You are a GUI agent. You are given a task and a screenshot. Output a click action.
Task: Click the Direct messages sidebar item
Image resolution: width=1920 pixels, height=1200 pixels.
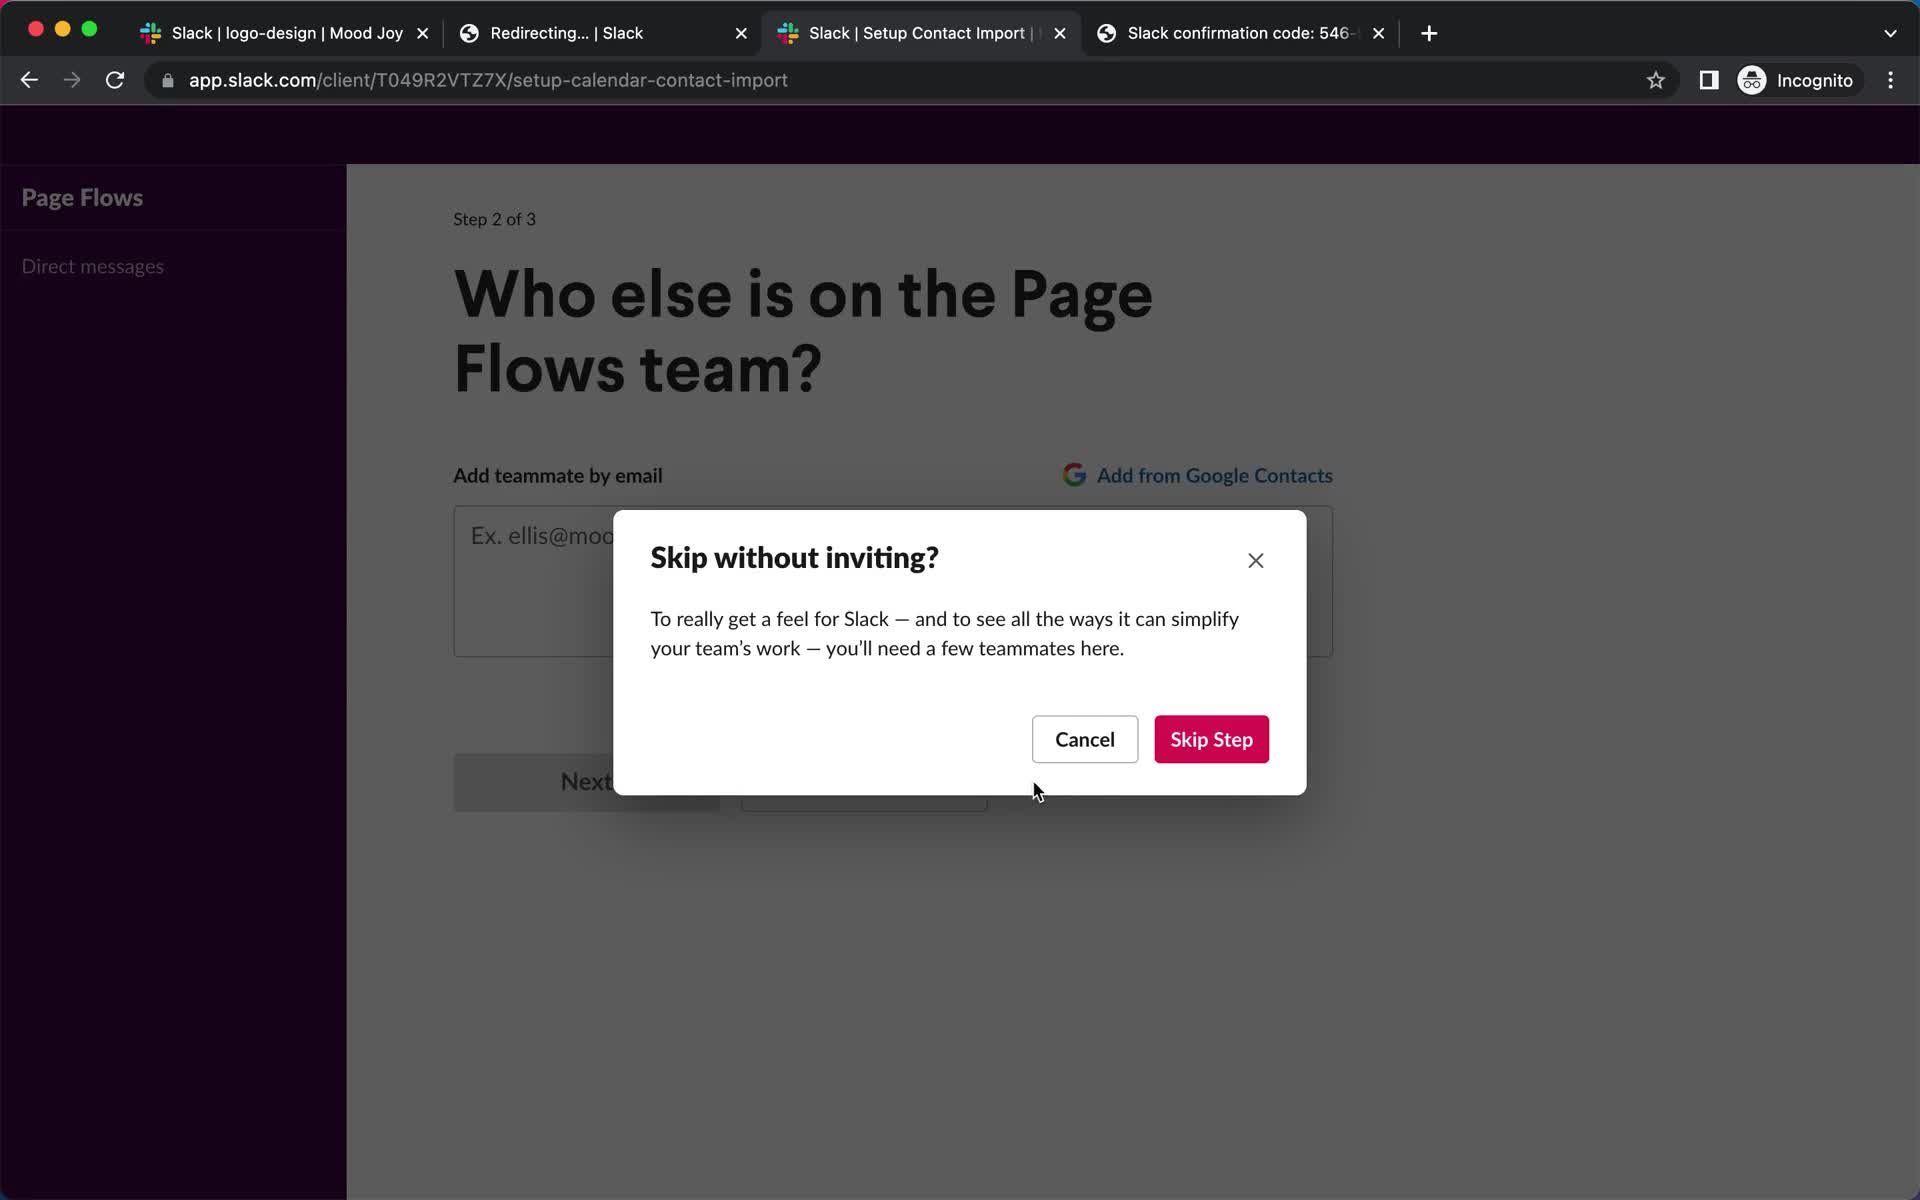pos(91,265)
